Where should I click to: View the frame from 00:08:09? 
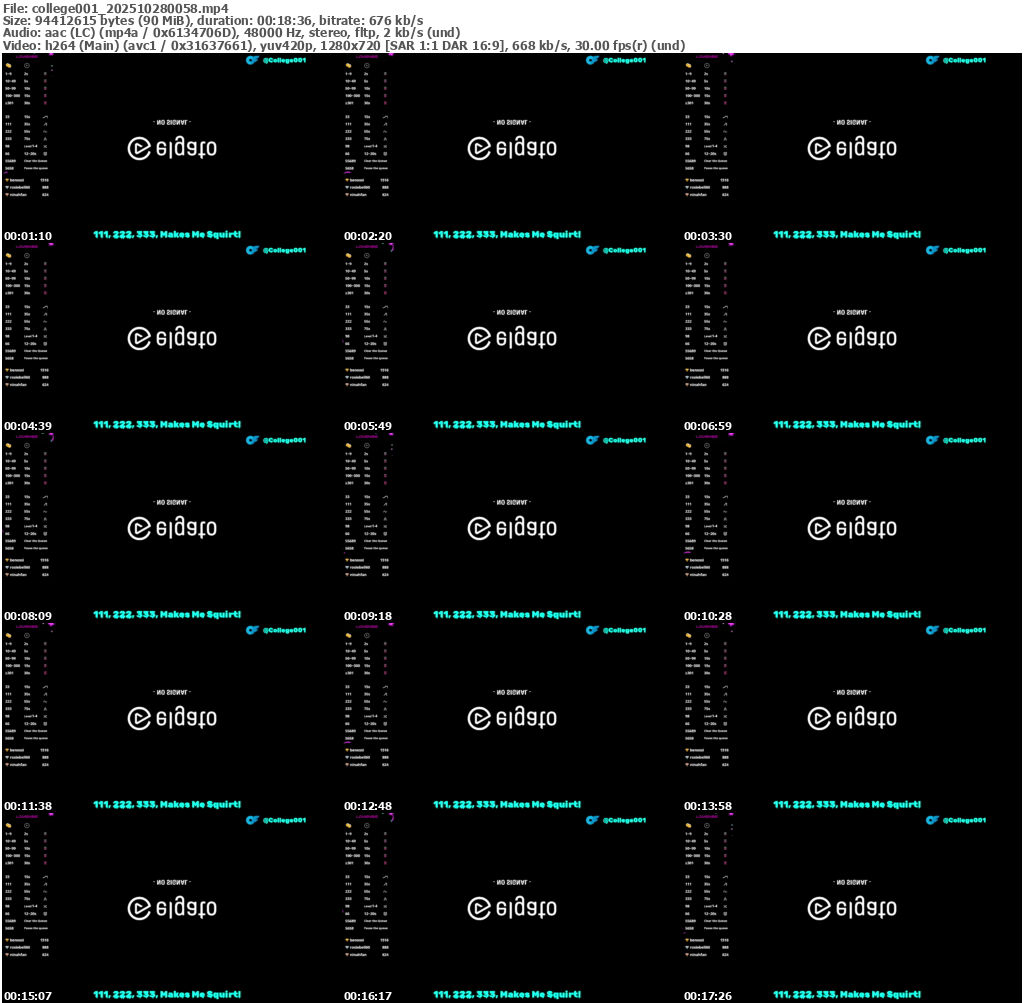172,528
